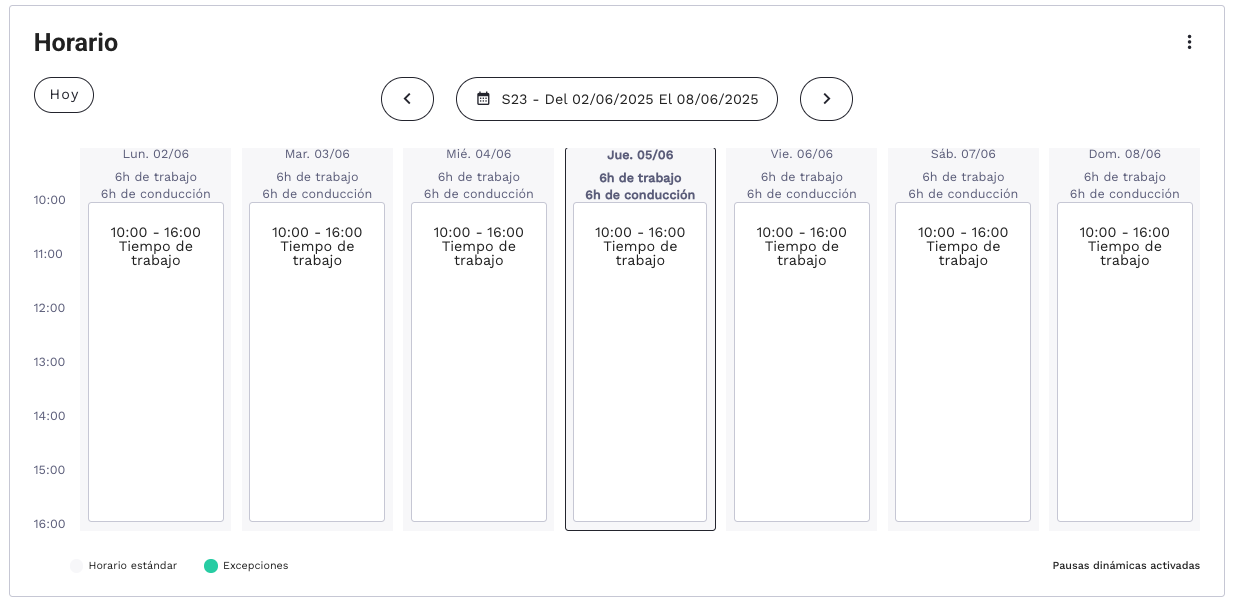Click the Hoy button
This screenshot has width=1235, height=605.
pos(64,95)
